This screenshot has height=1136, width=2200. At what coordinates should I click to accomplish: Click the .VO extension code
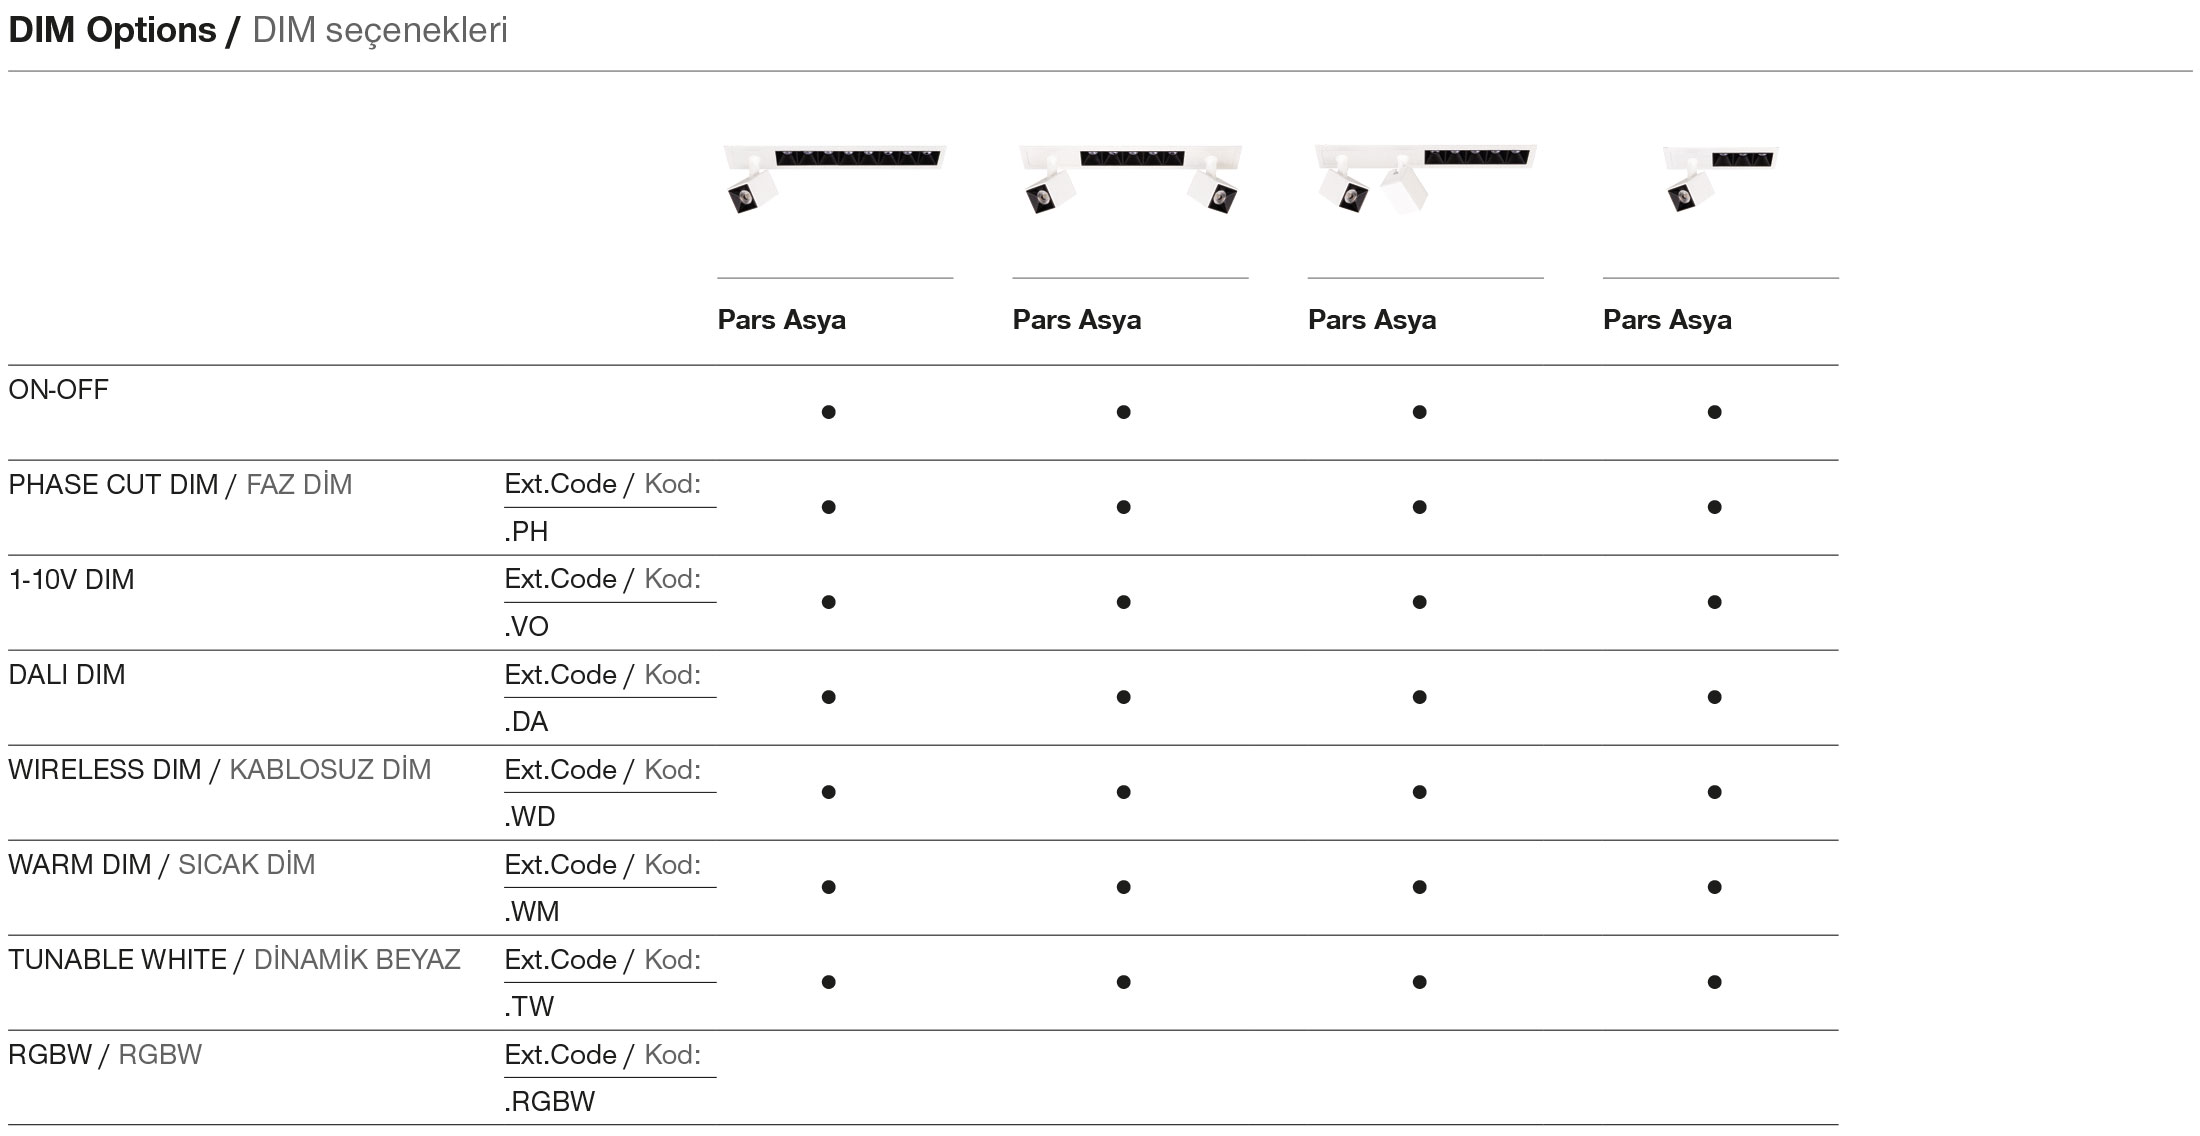click(x=527, y=627)
